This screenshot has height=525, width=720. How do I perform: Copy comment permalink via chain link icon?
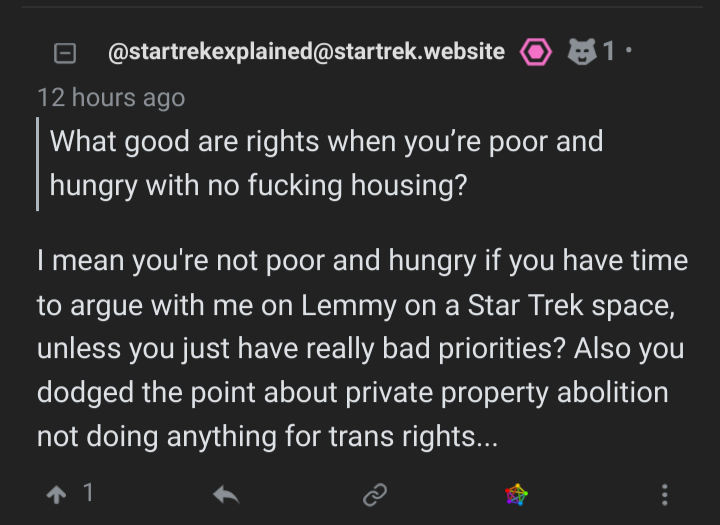coord(375,495)
